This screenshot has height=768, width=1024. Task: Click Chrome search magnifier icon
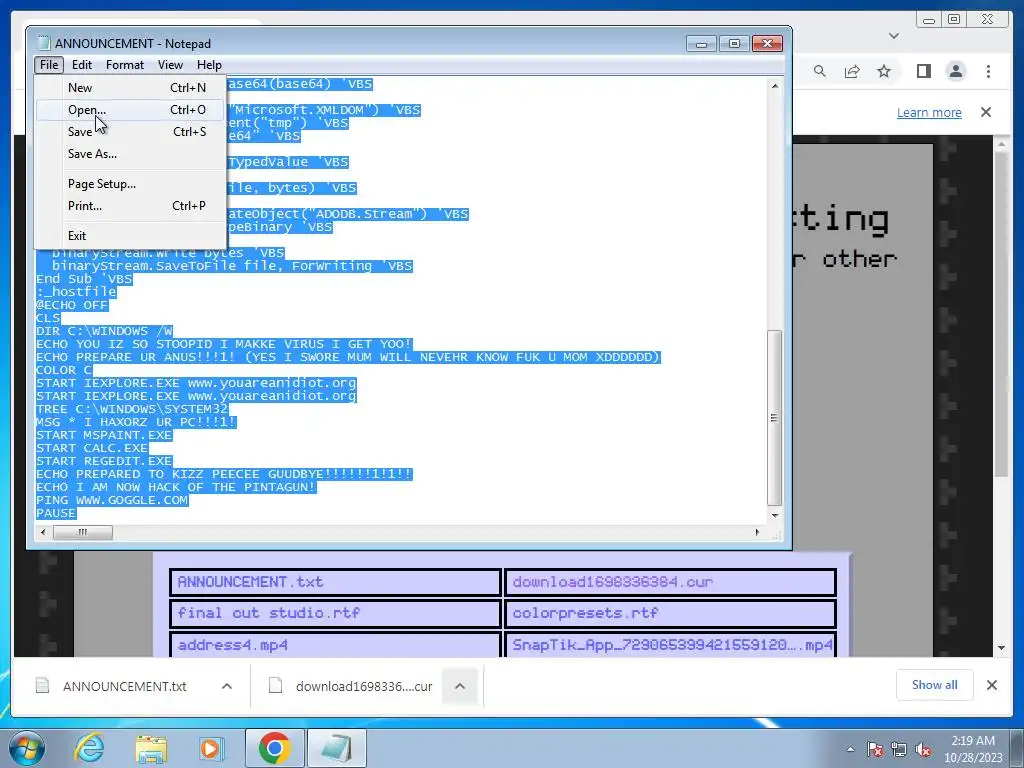click(x=820, y=71)
